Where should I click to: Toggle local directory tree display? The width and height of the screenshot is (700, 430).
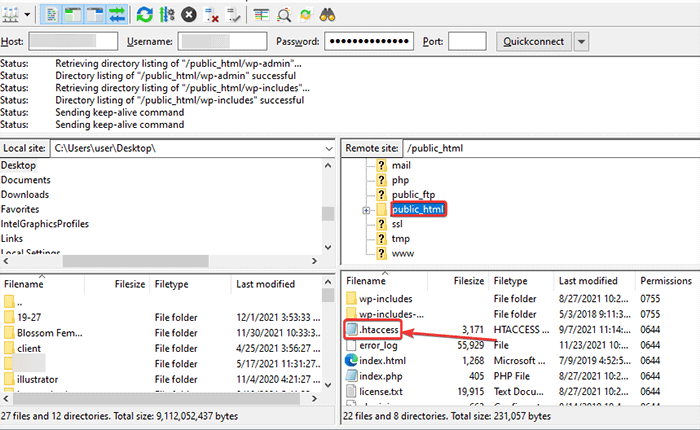[75, 14]
